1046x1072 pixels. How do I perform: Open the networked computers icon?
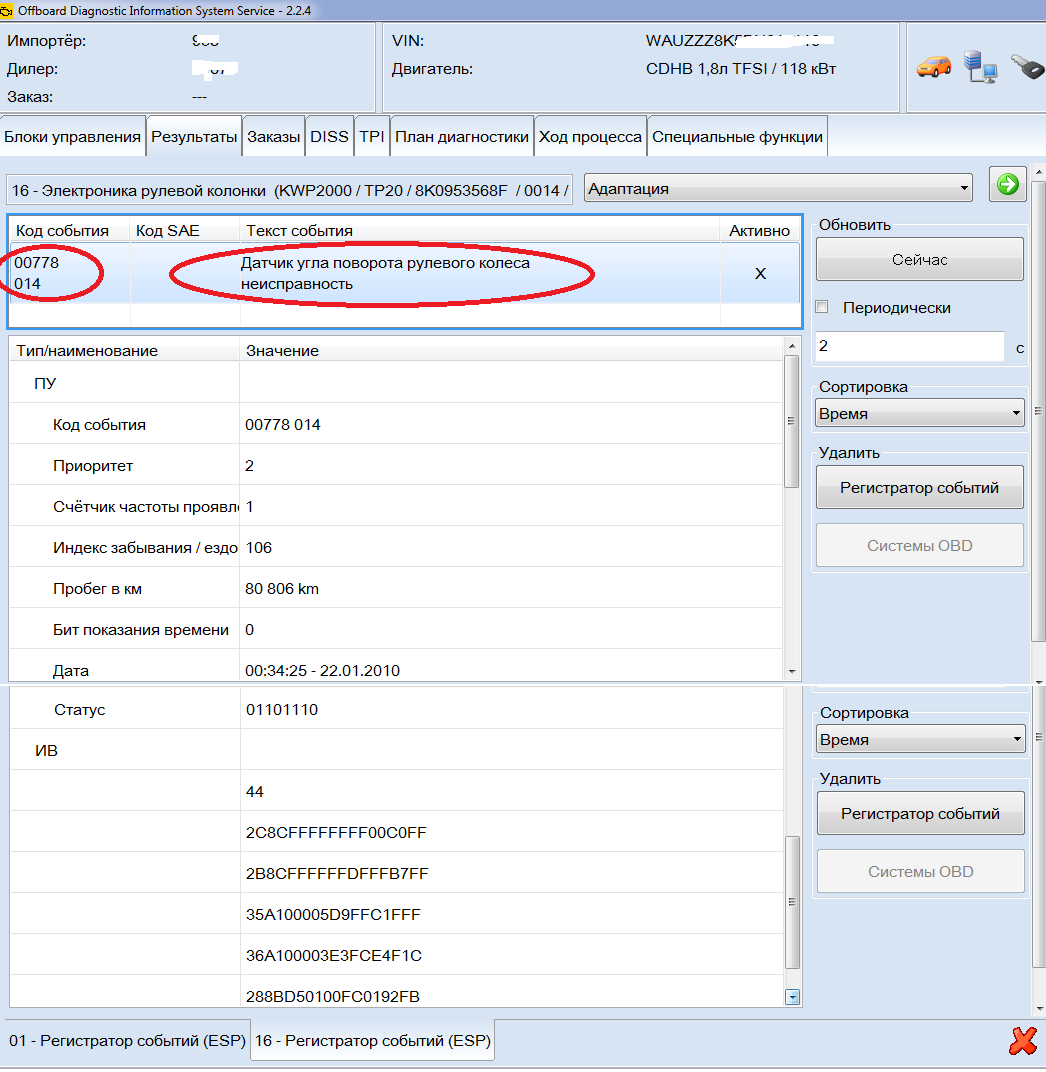pyautogui.click(x=980, y=67)
